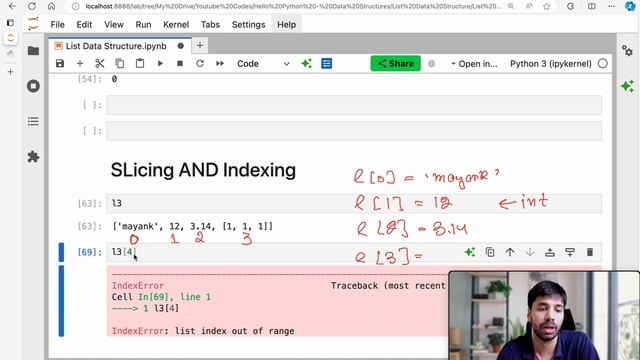The image size is (640, 360).
Task: Click the SLicing AND Indexing heading
Action: coord(203,170)
